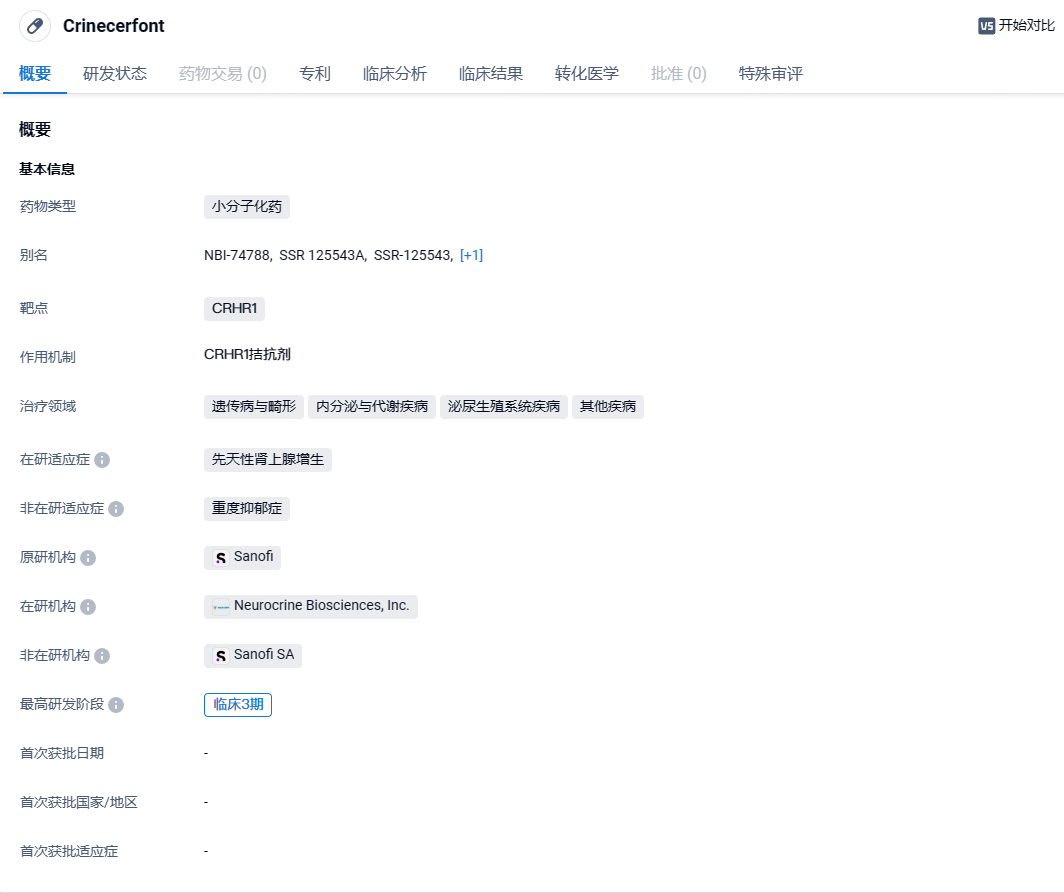Click the alias SSR 125543A
1064x893 pixels.
(x=322, y=255)
